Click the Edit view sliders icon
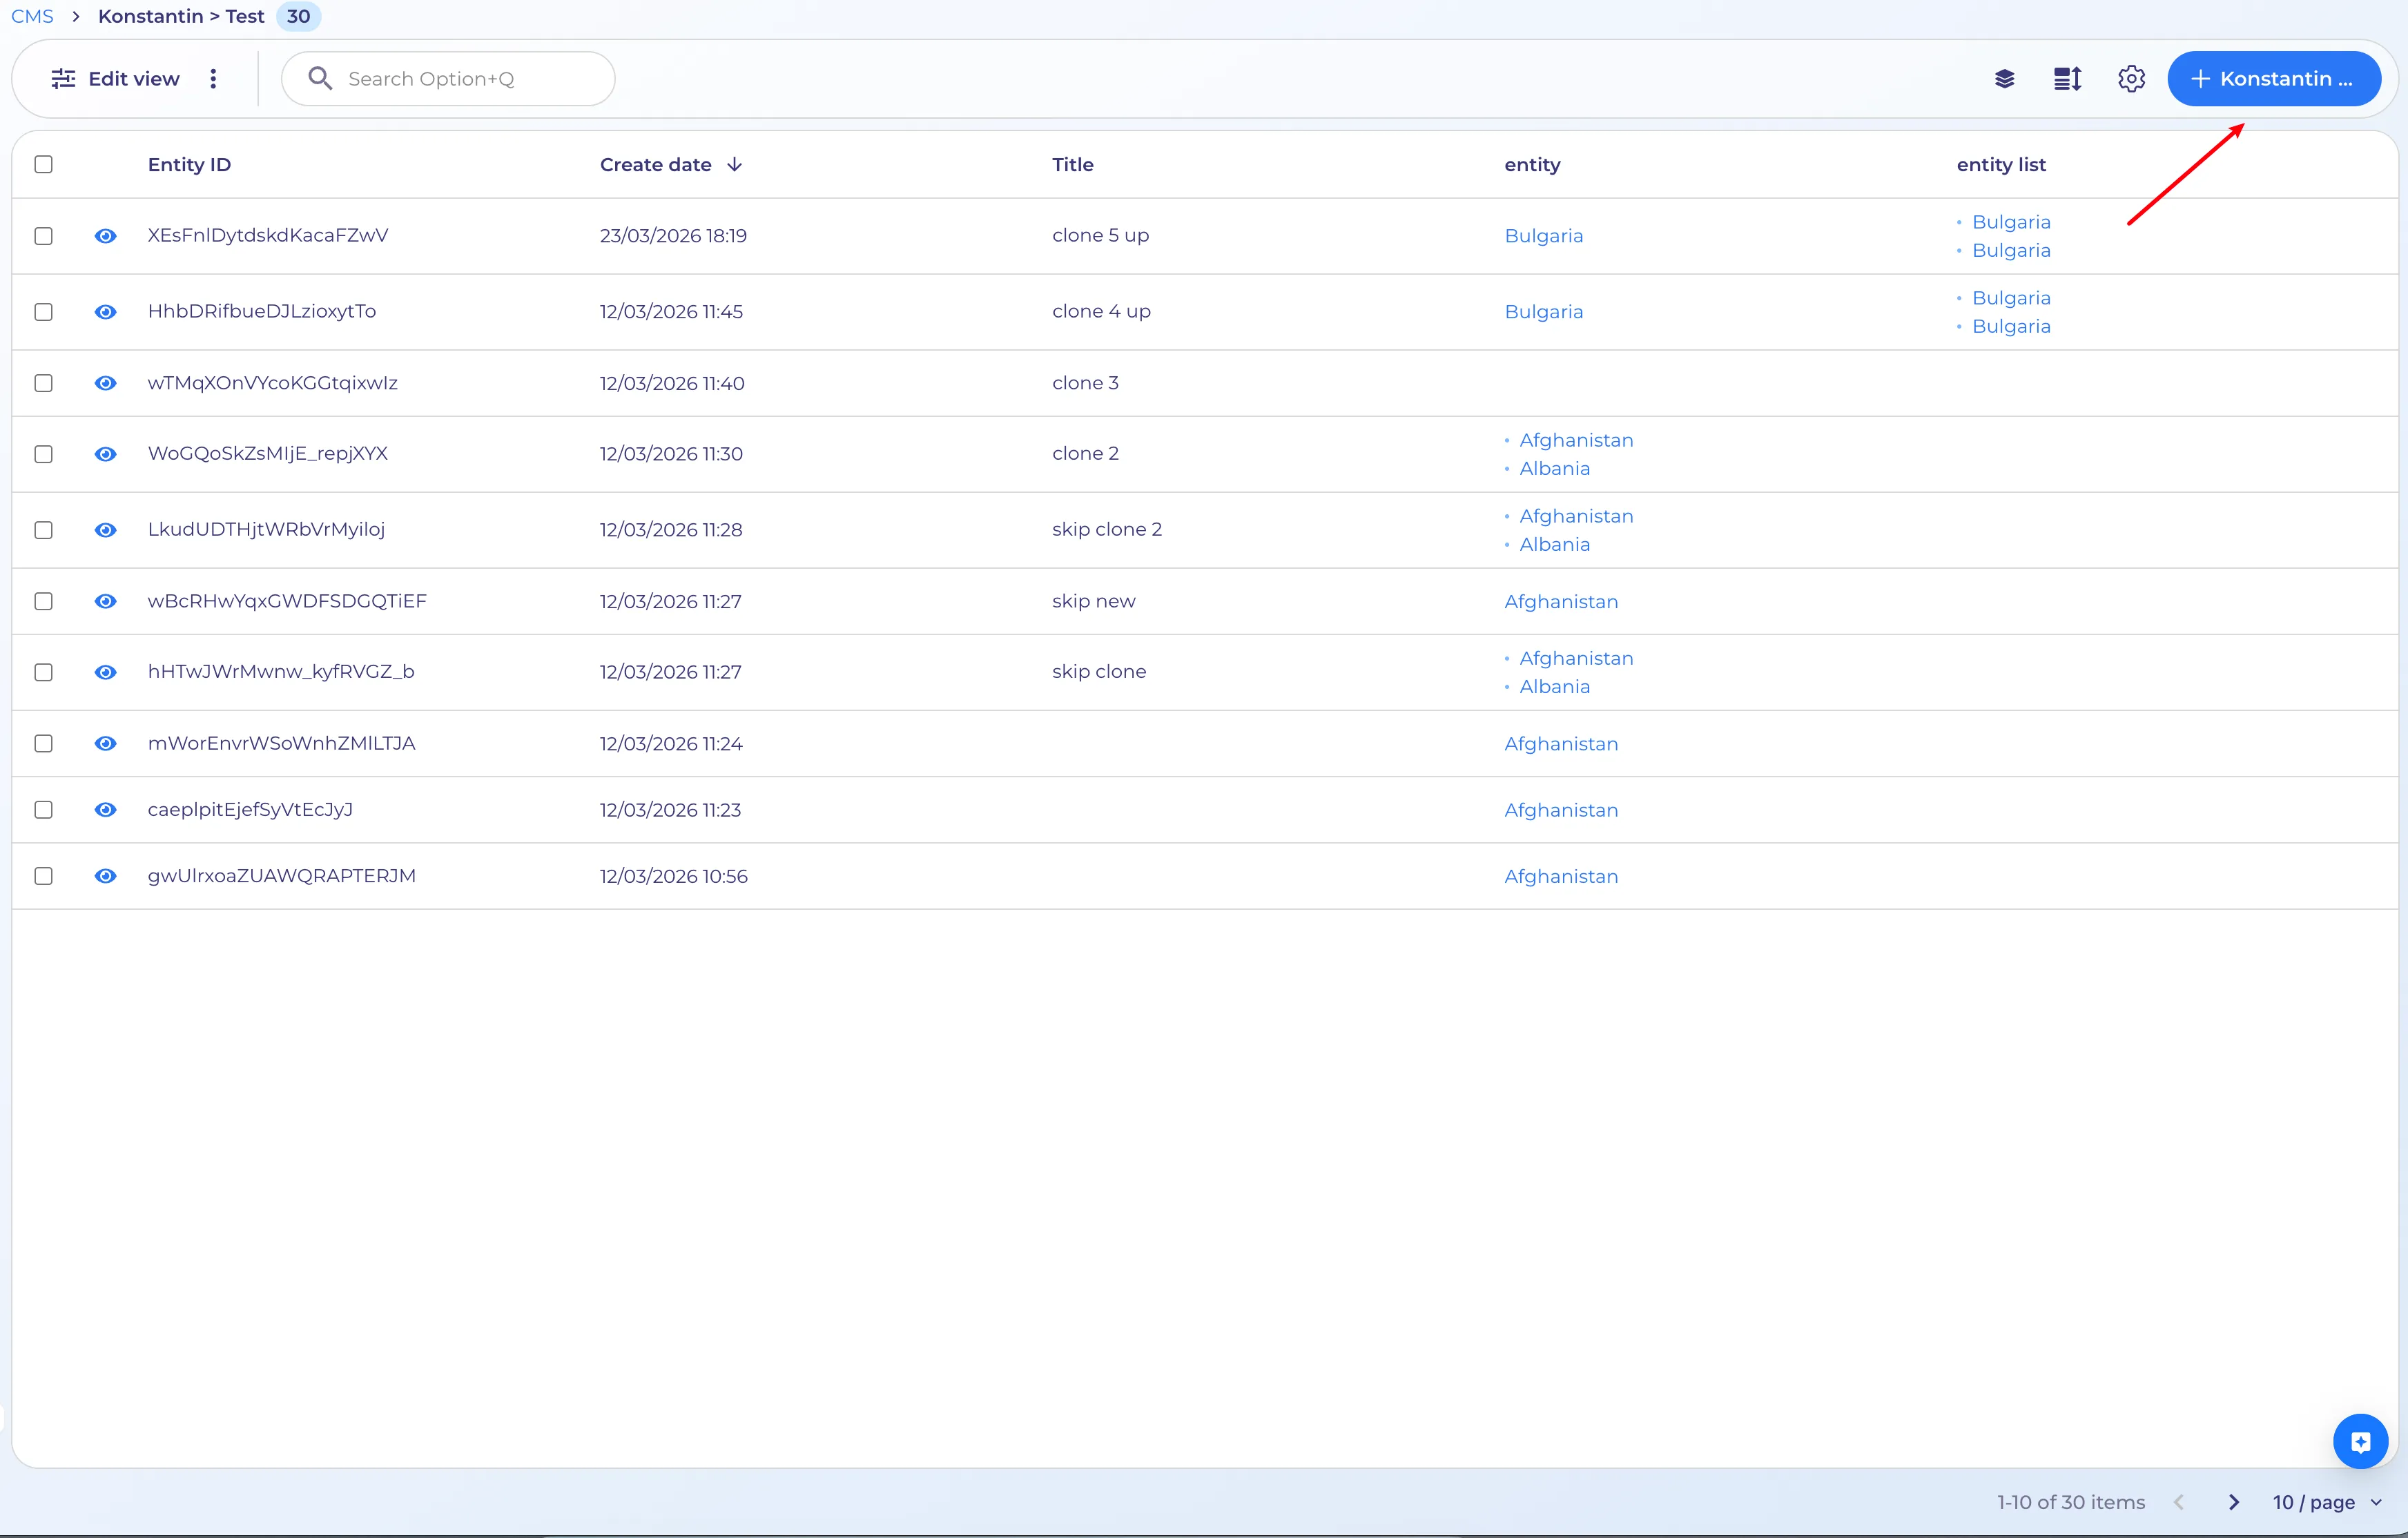 [63, 79]
